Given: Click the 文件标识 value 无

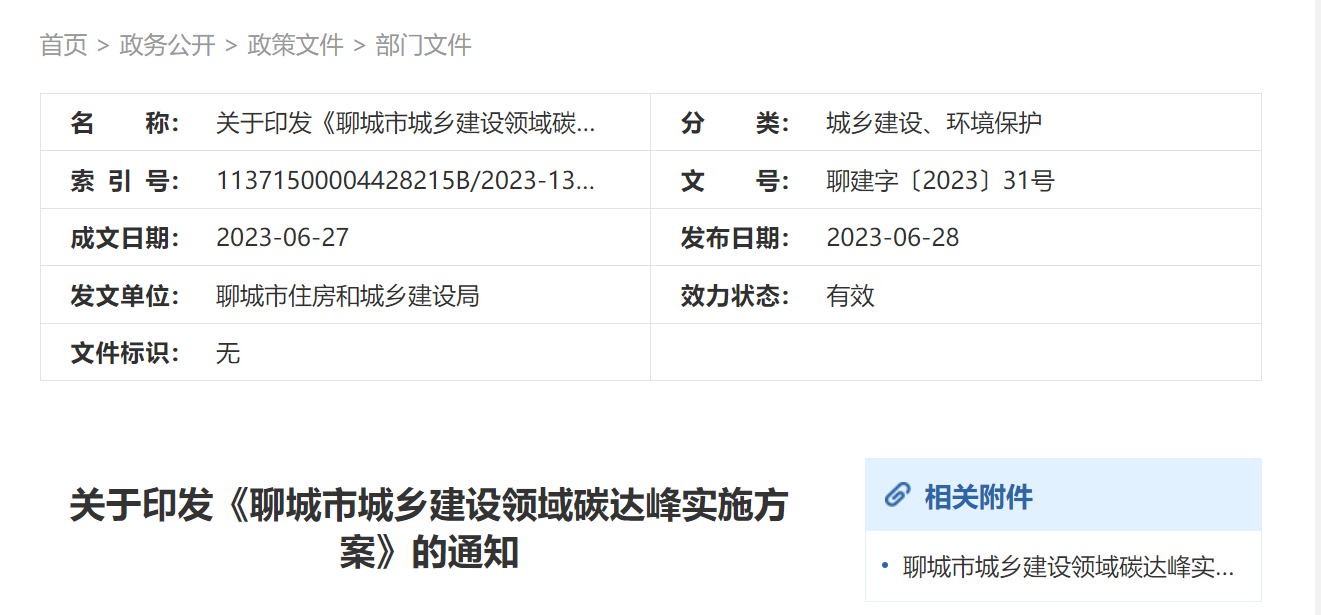Looking at the screenshot, I should [228, 353].
